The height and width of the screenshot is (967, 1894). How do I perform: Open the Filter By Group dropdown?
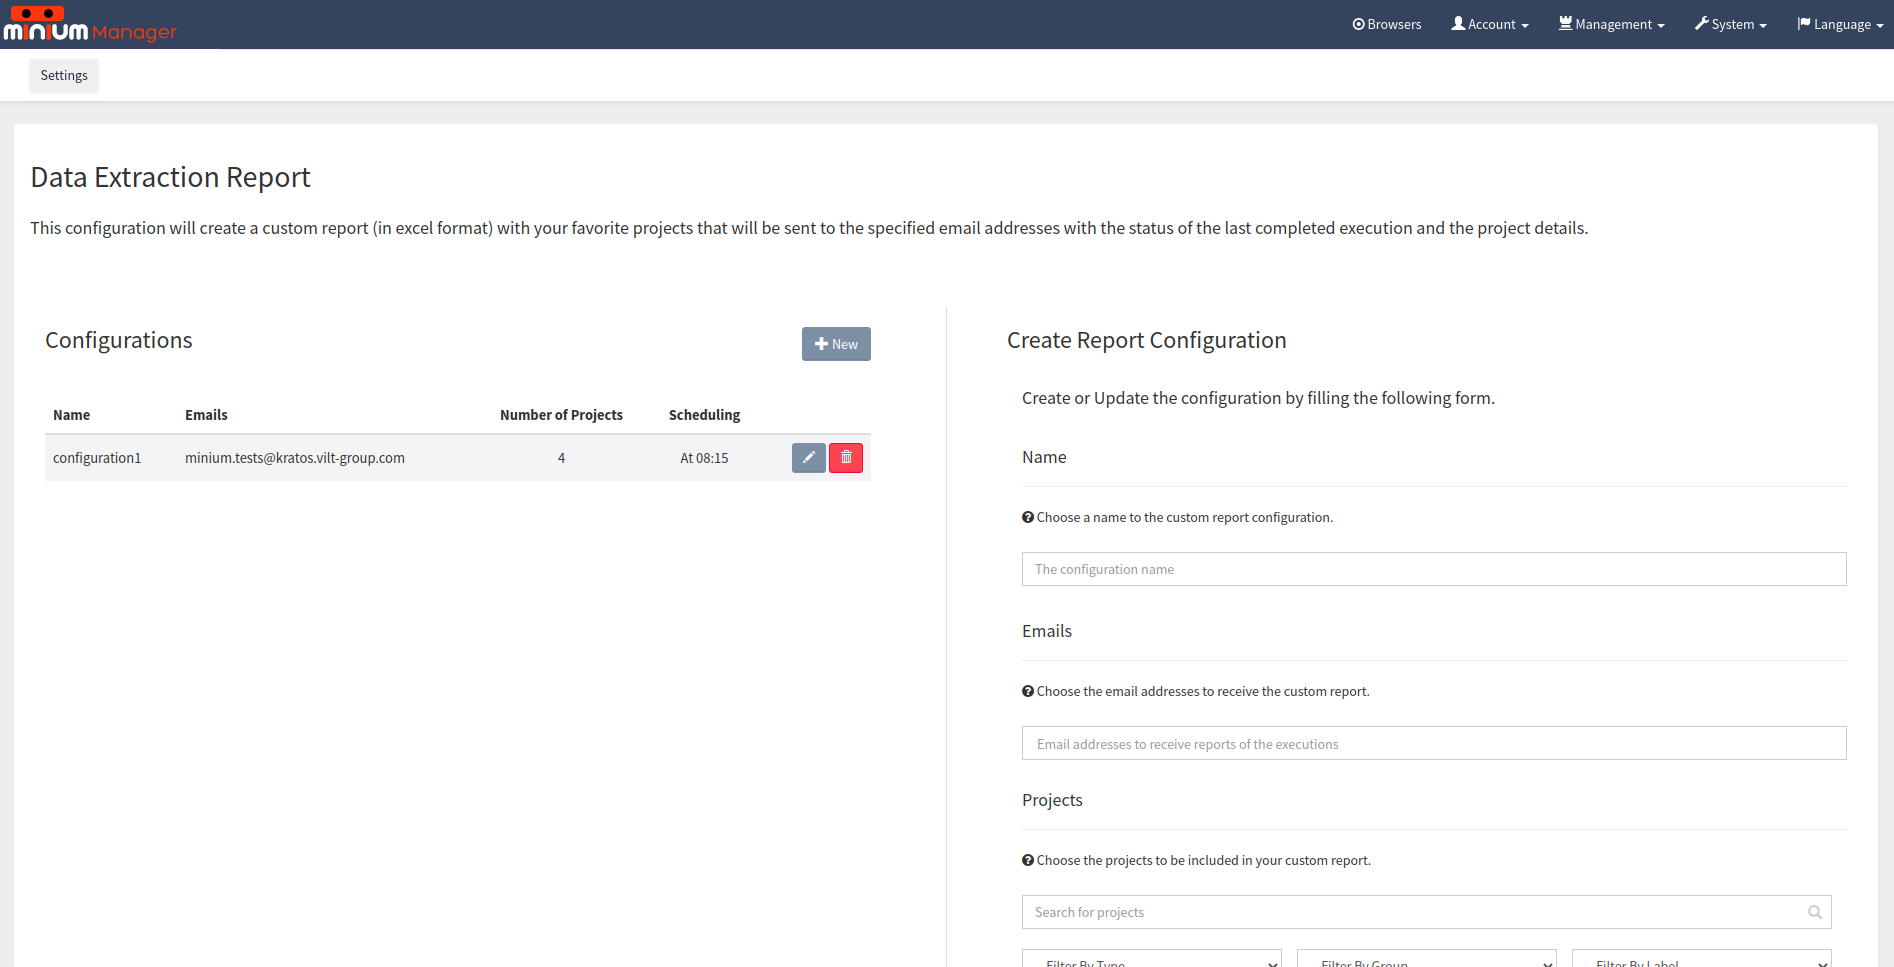[1427, 959]
